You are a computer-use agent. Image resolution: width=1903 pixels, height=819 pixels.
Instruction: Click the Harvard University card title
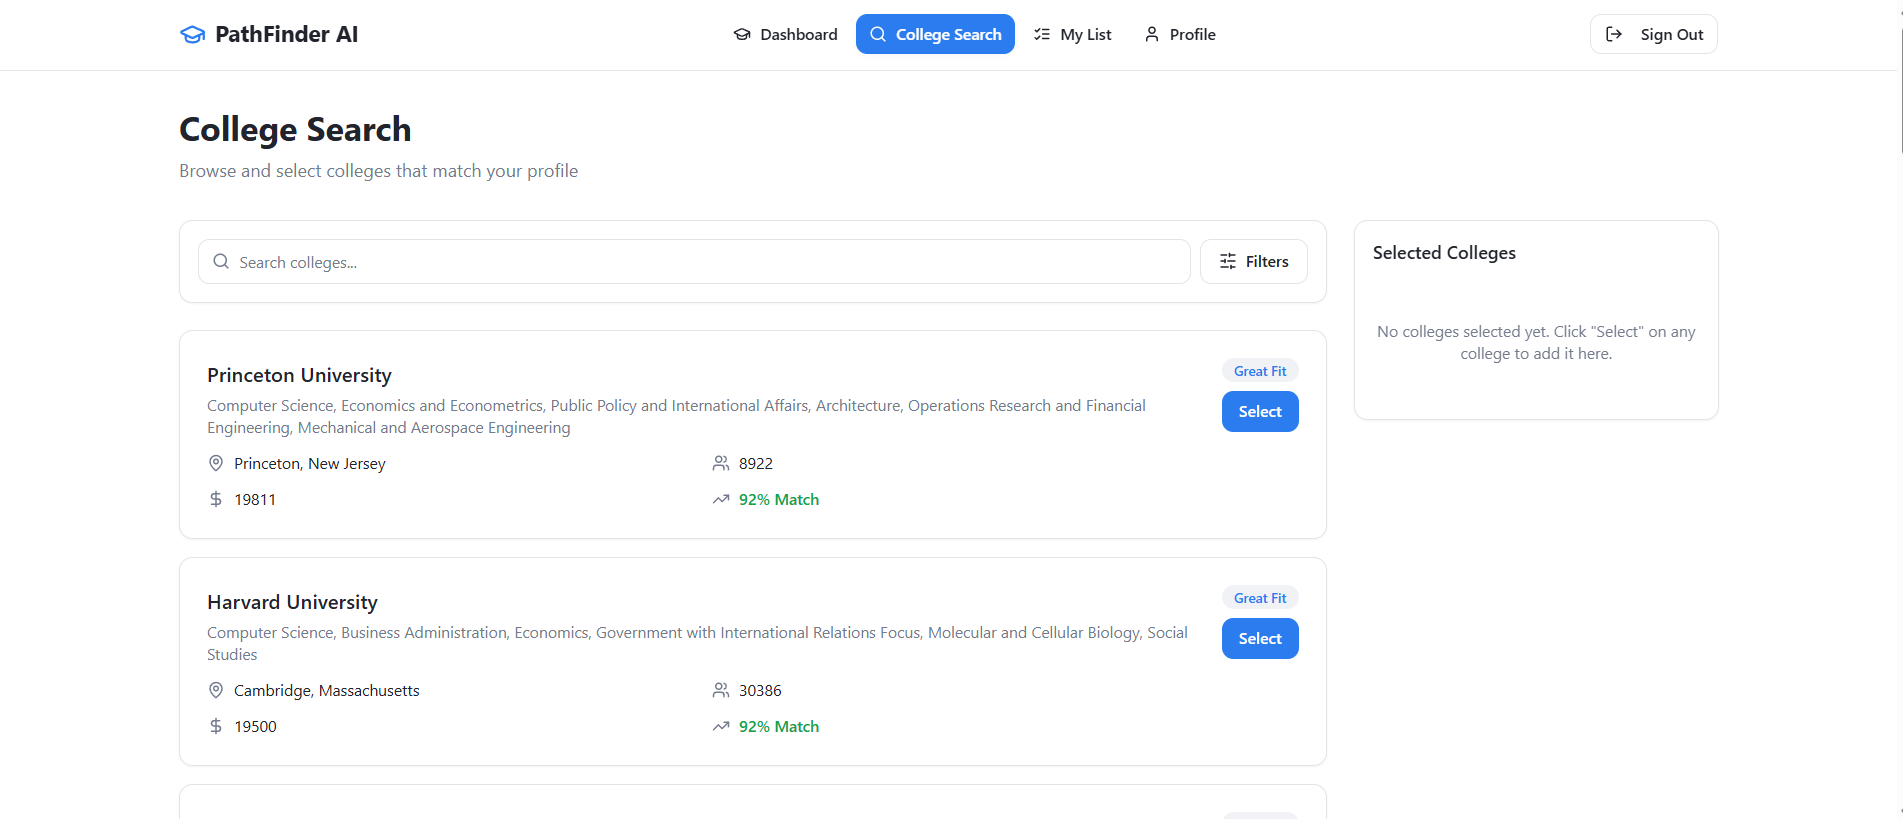tap(292, 602)
